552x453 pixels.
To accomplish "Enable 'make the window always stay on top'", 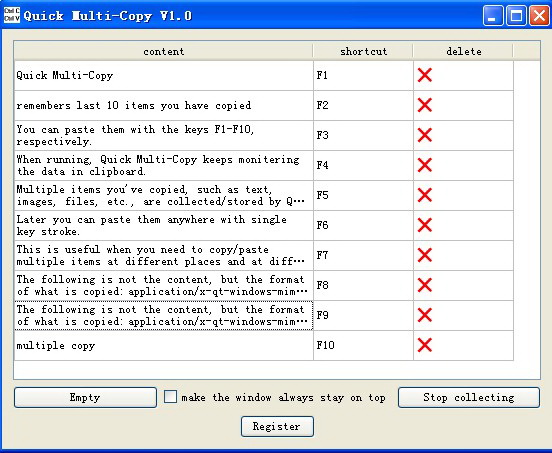I will coord(170,397).
